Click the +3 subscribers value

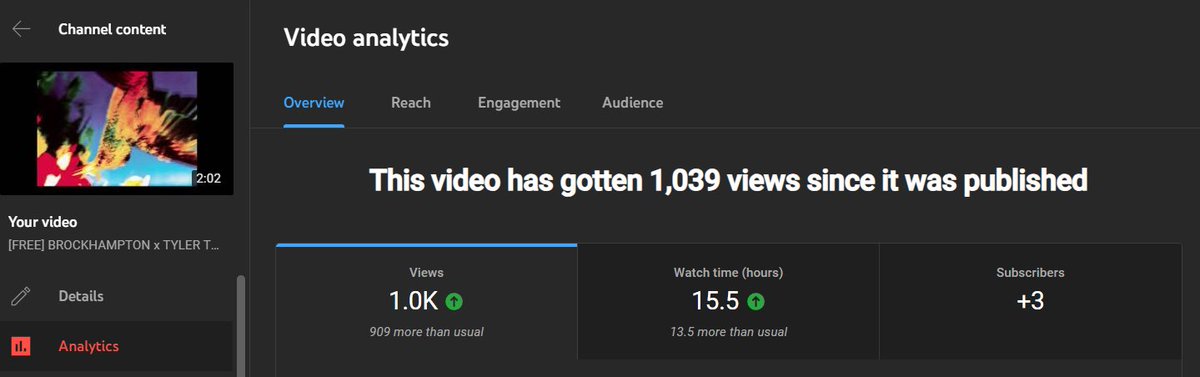tap(1030, 300)
